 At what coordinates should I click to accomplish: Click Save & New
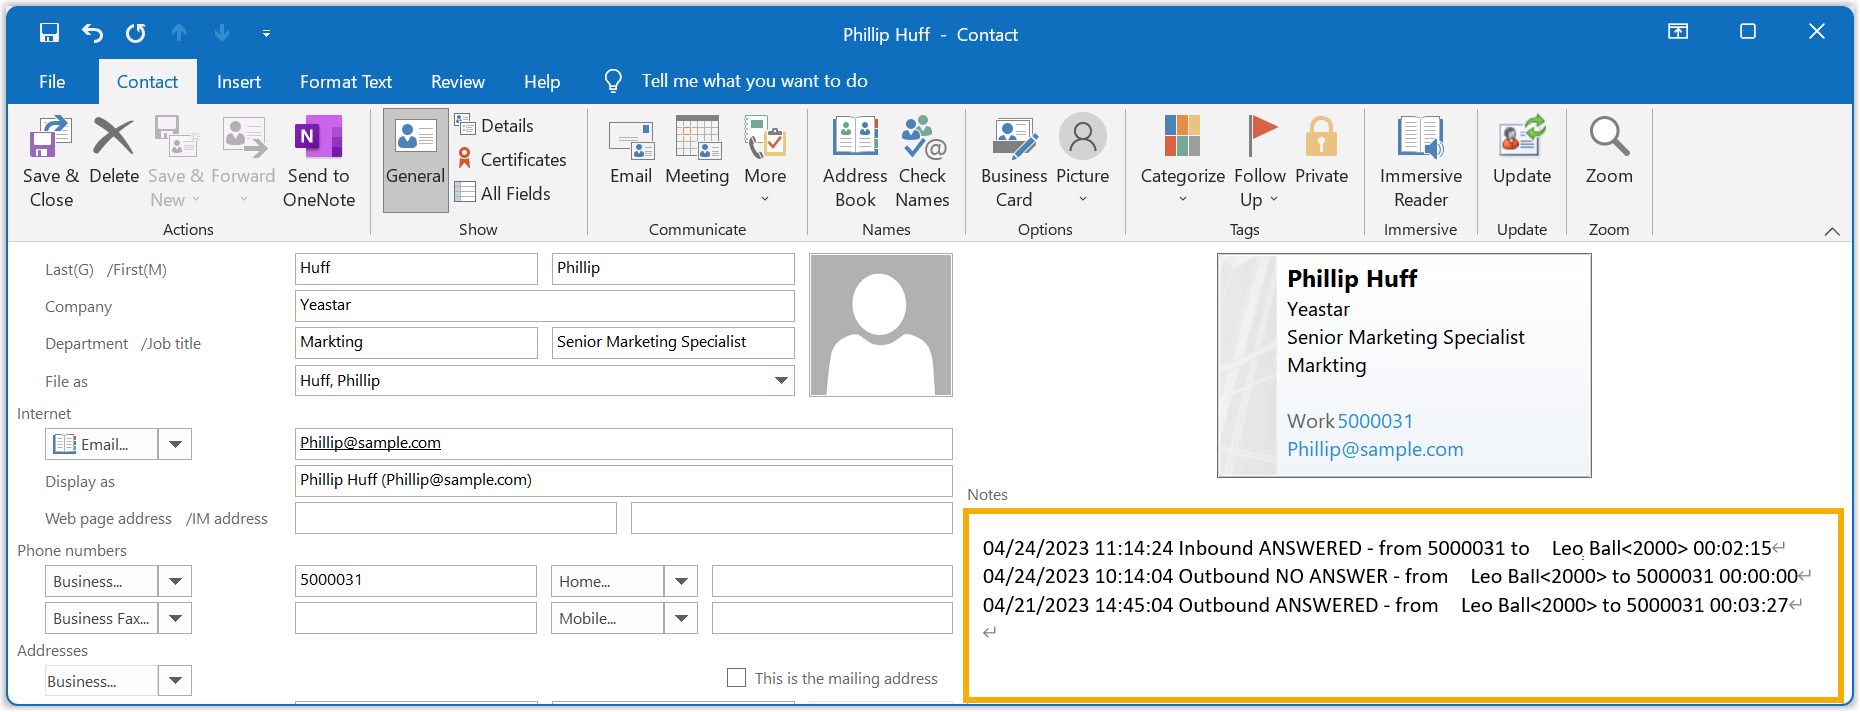(x=176, y=161)
